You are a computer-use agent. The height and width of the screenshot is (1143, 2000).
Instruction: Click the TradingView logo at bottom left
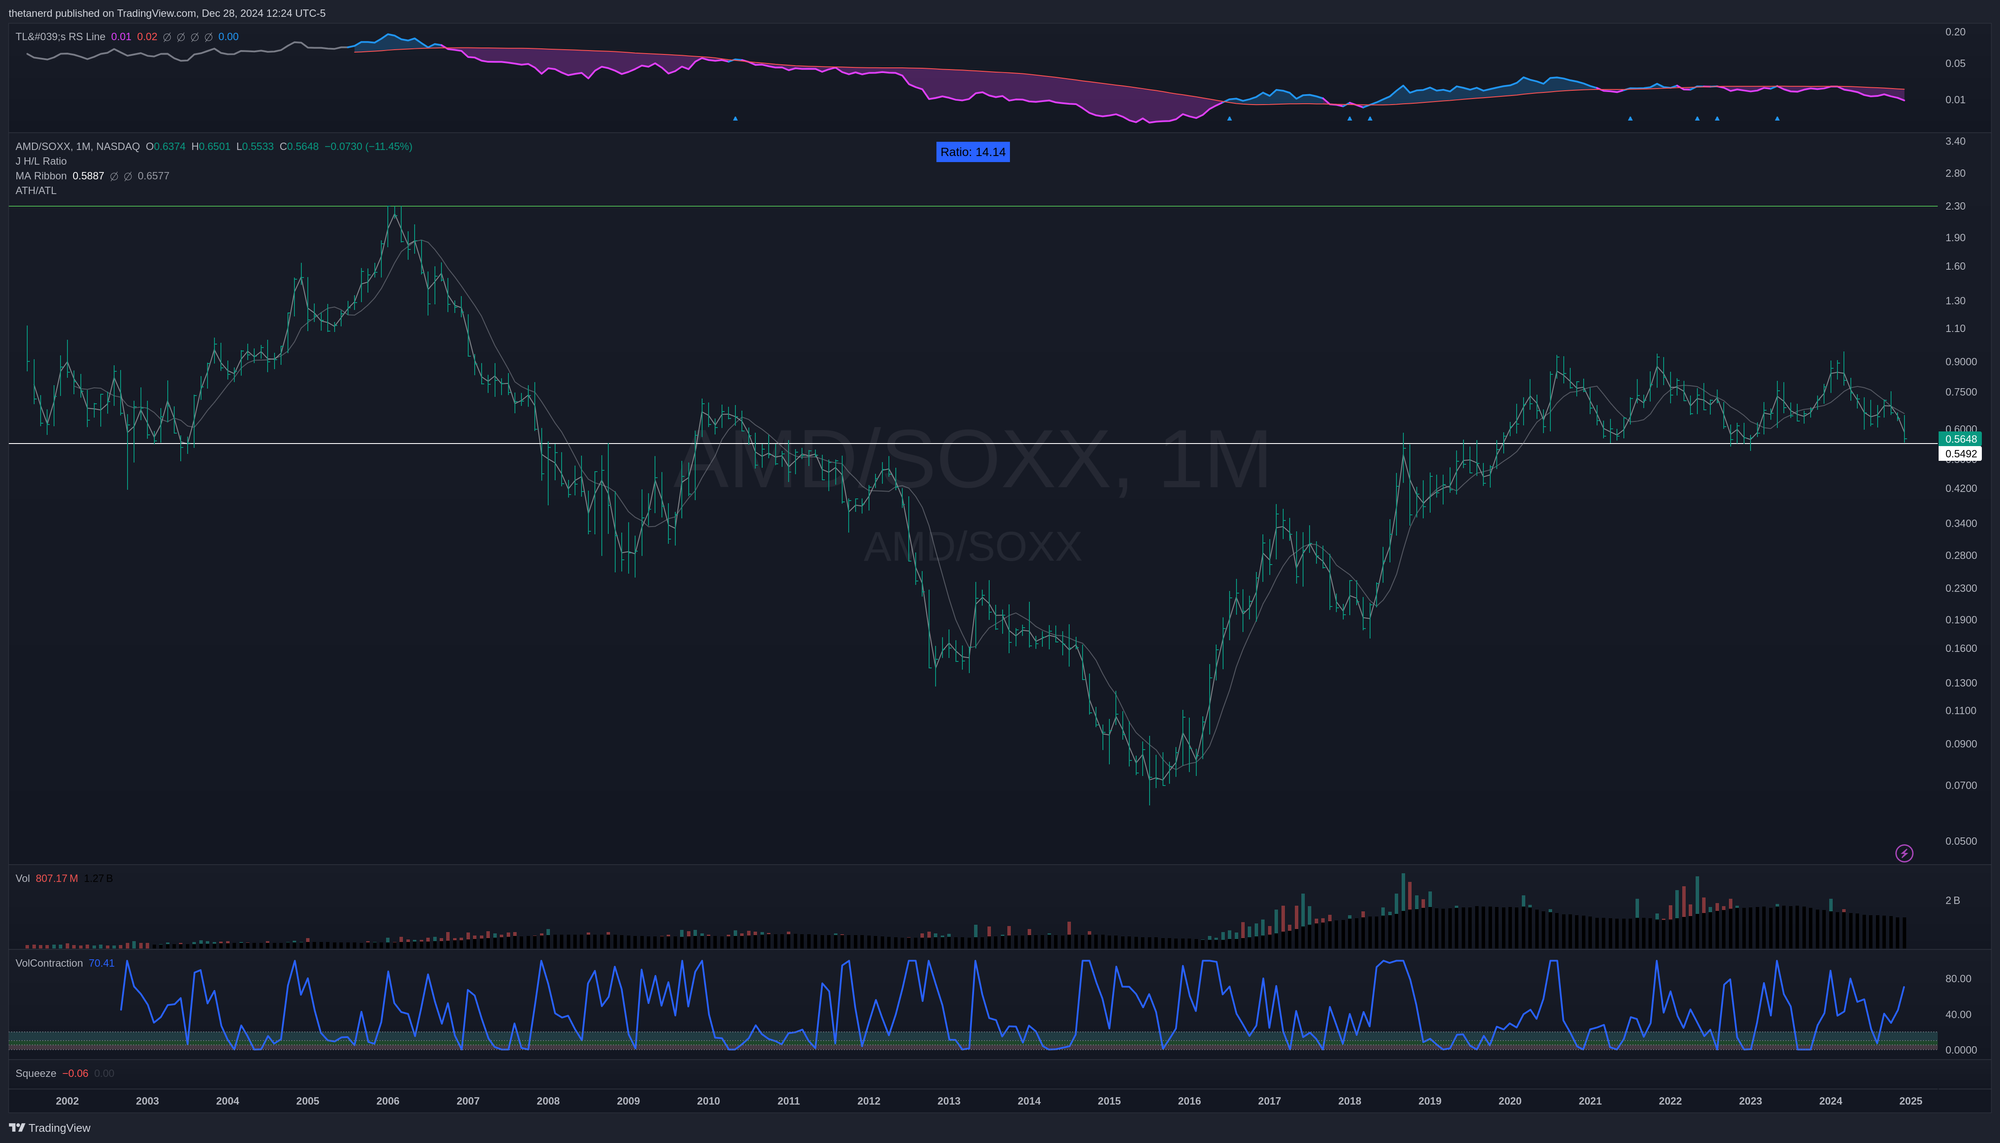(x=49, y=1128)
